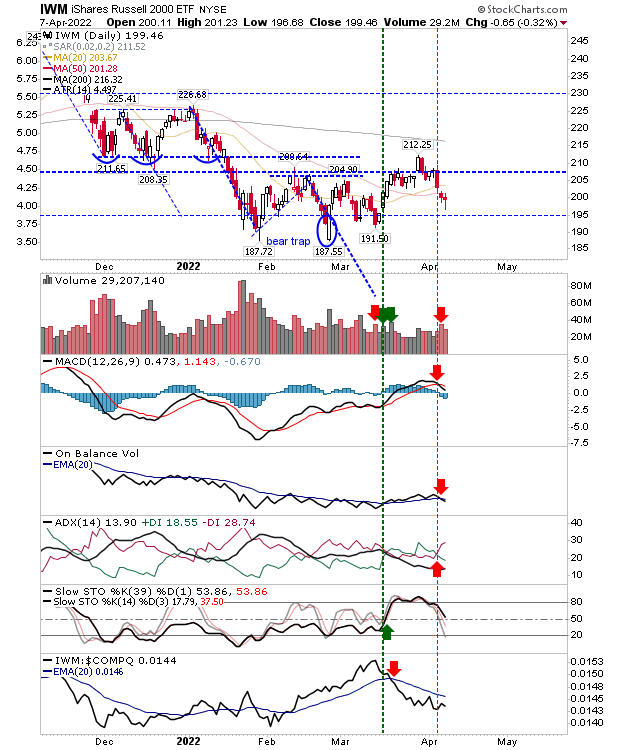Click the volume bars icon beside Volume label

(x=47, y=280)
